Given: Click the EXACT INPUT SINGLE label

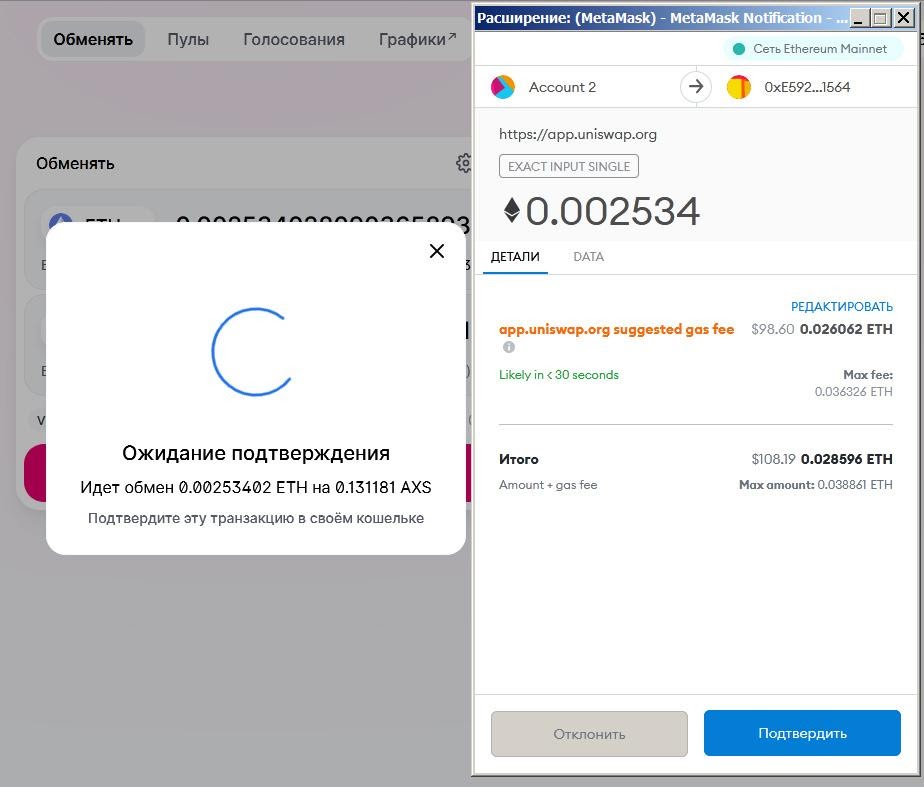Looking at the screenshot, I should click(x=568, y=166).
